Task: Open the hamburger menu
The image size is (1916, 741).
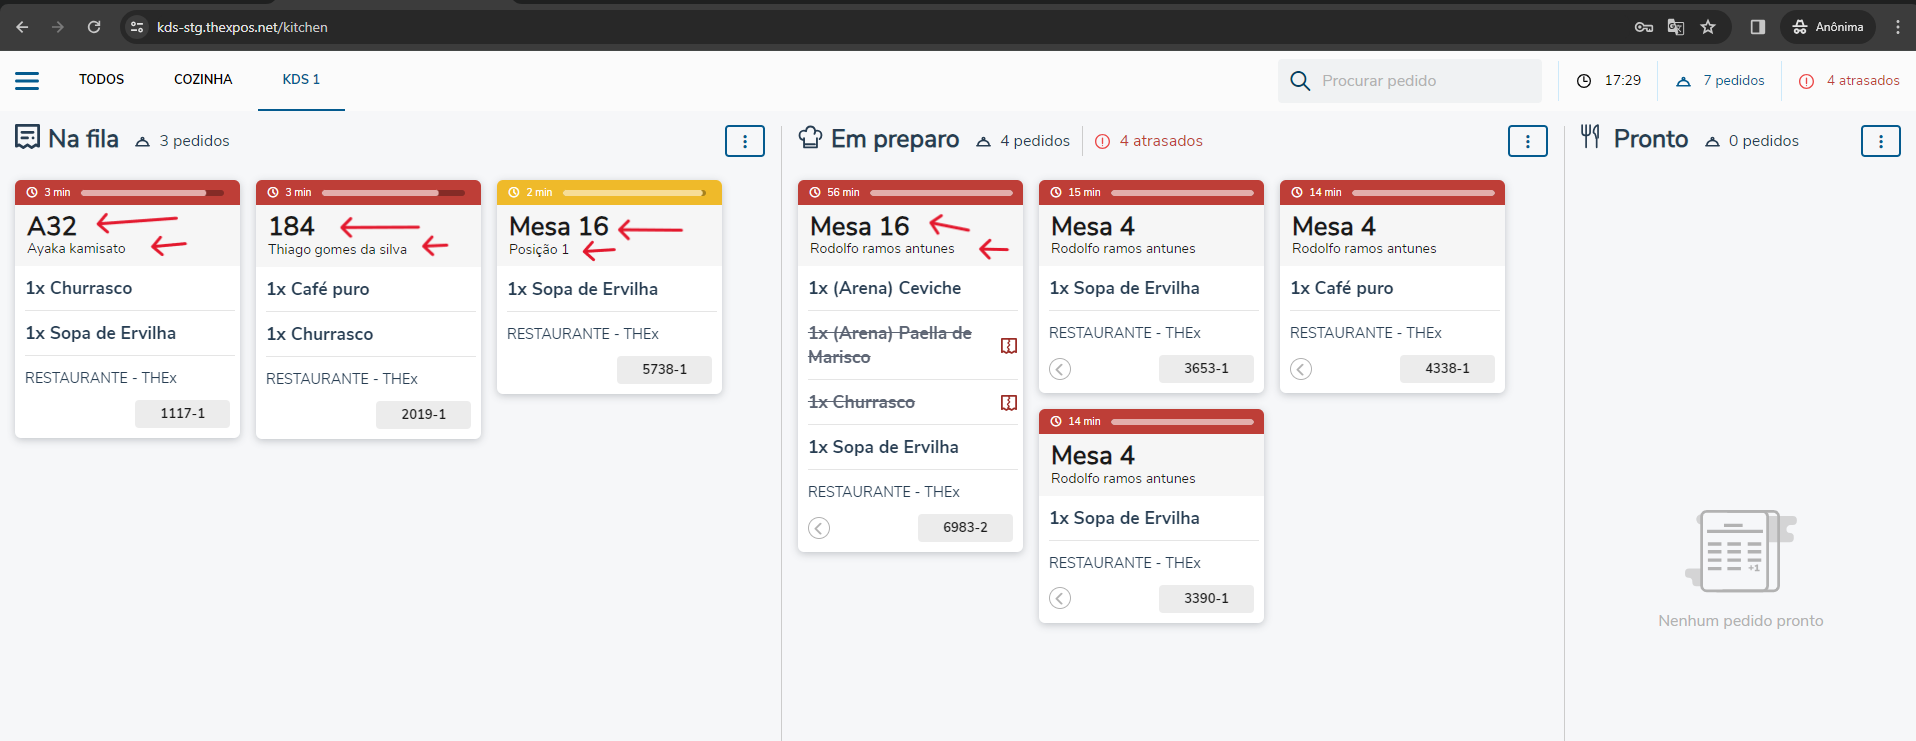Action: pos(27,80)
